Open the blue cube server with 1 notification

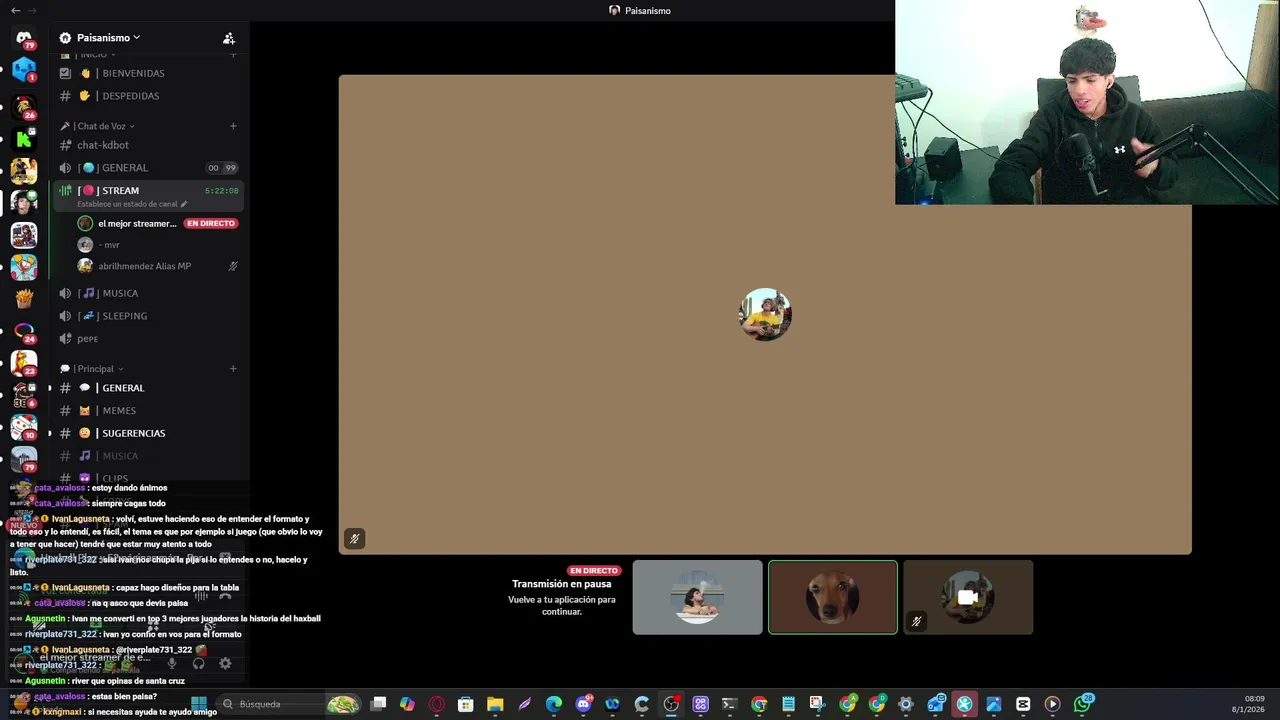pos(24,71)
